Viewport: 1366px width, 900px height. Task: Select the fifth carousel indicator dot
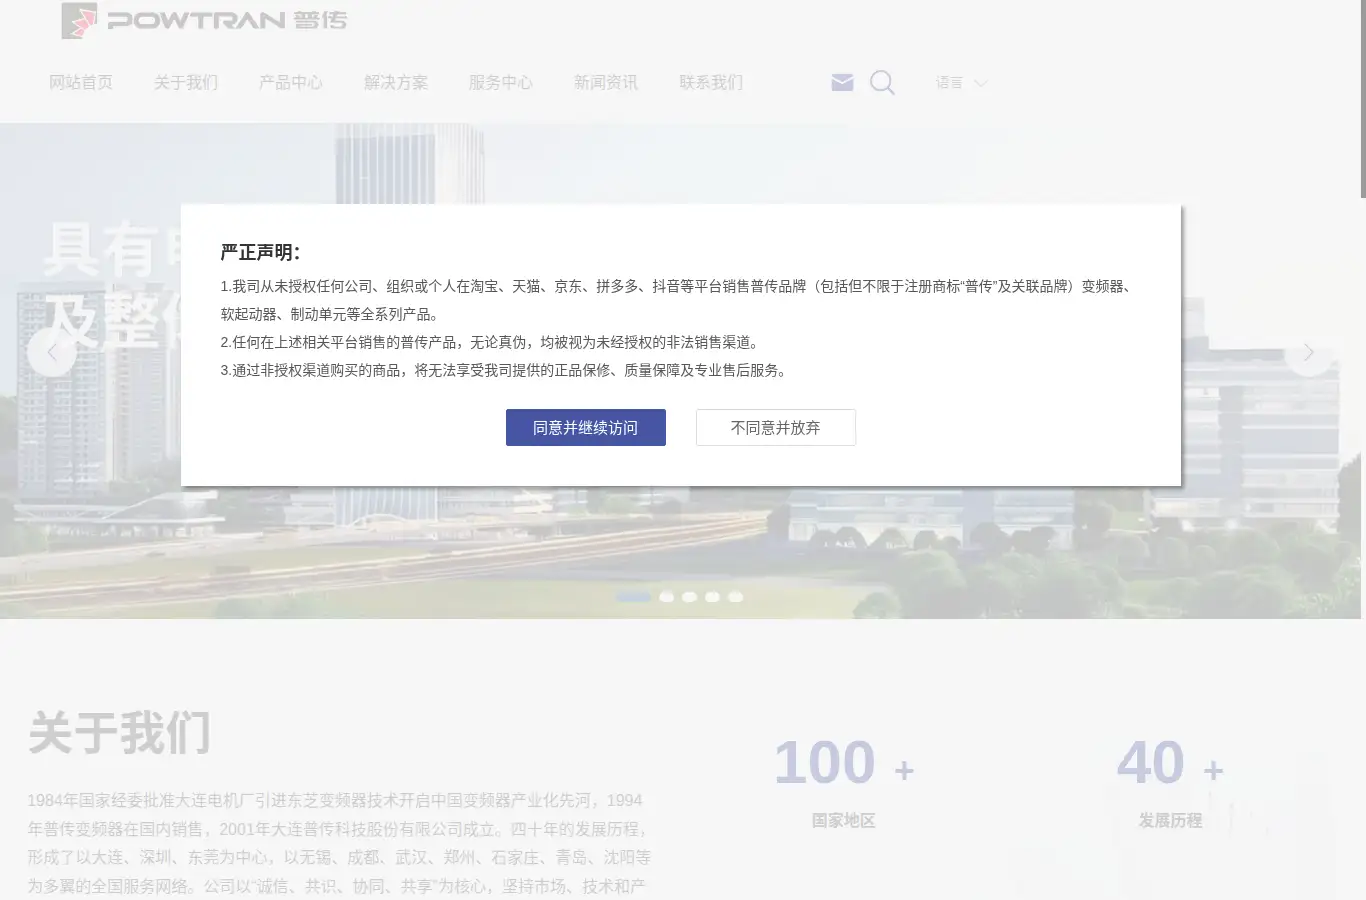[x=736, y=597]
